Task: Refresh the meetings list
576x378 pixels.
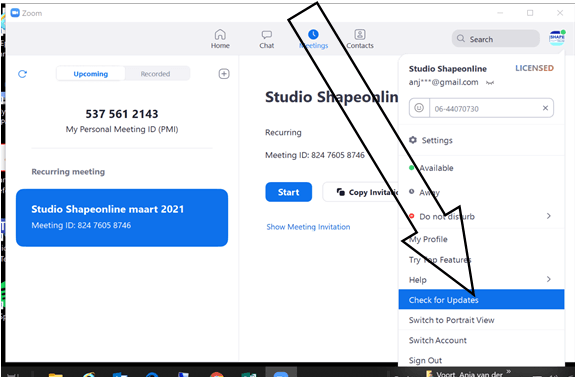Action: 22,74
